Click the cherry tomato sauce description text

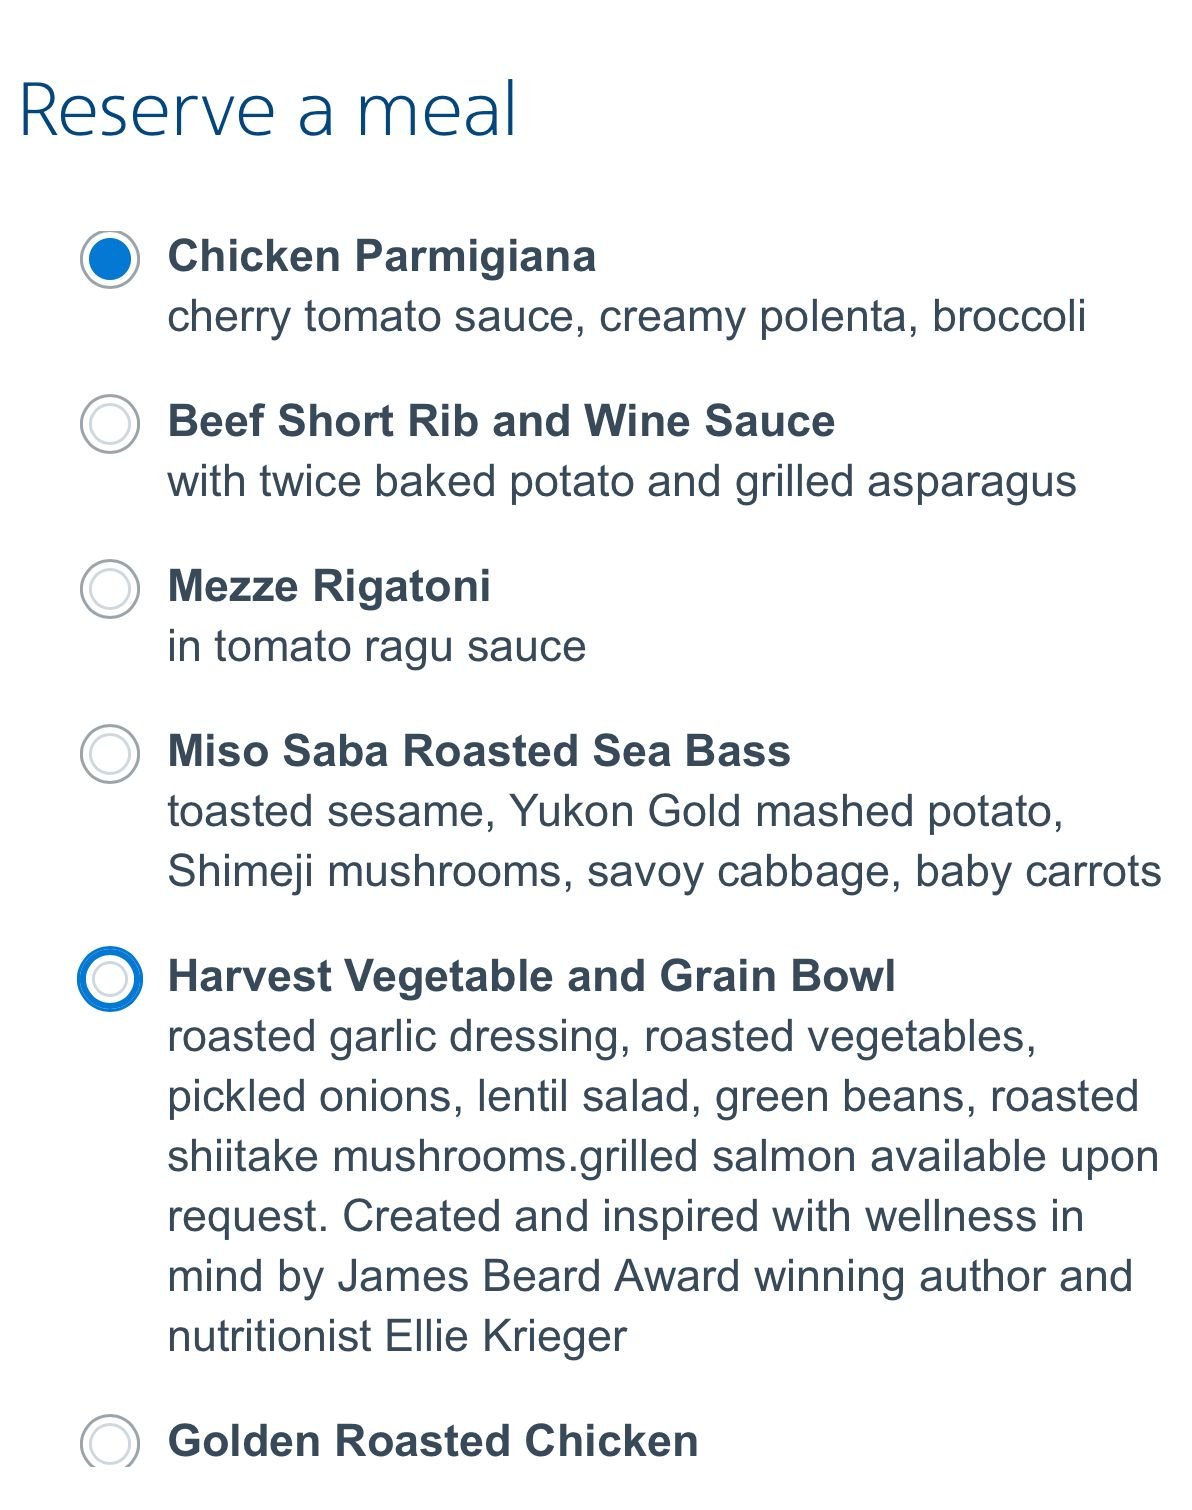[626, 317]
